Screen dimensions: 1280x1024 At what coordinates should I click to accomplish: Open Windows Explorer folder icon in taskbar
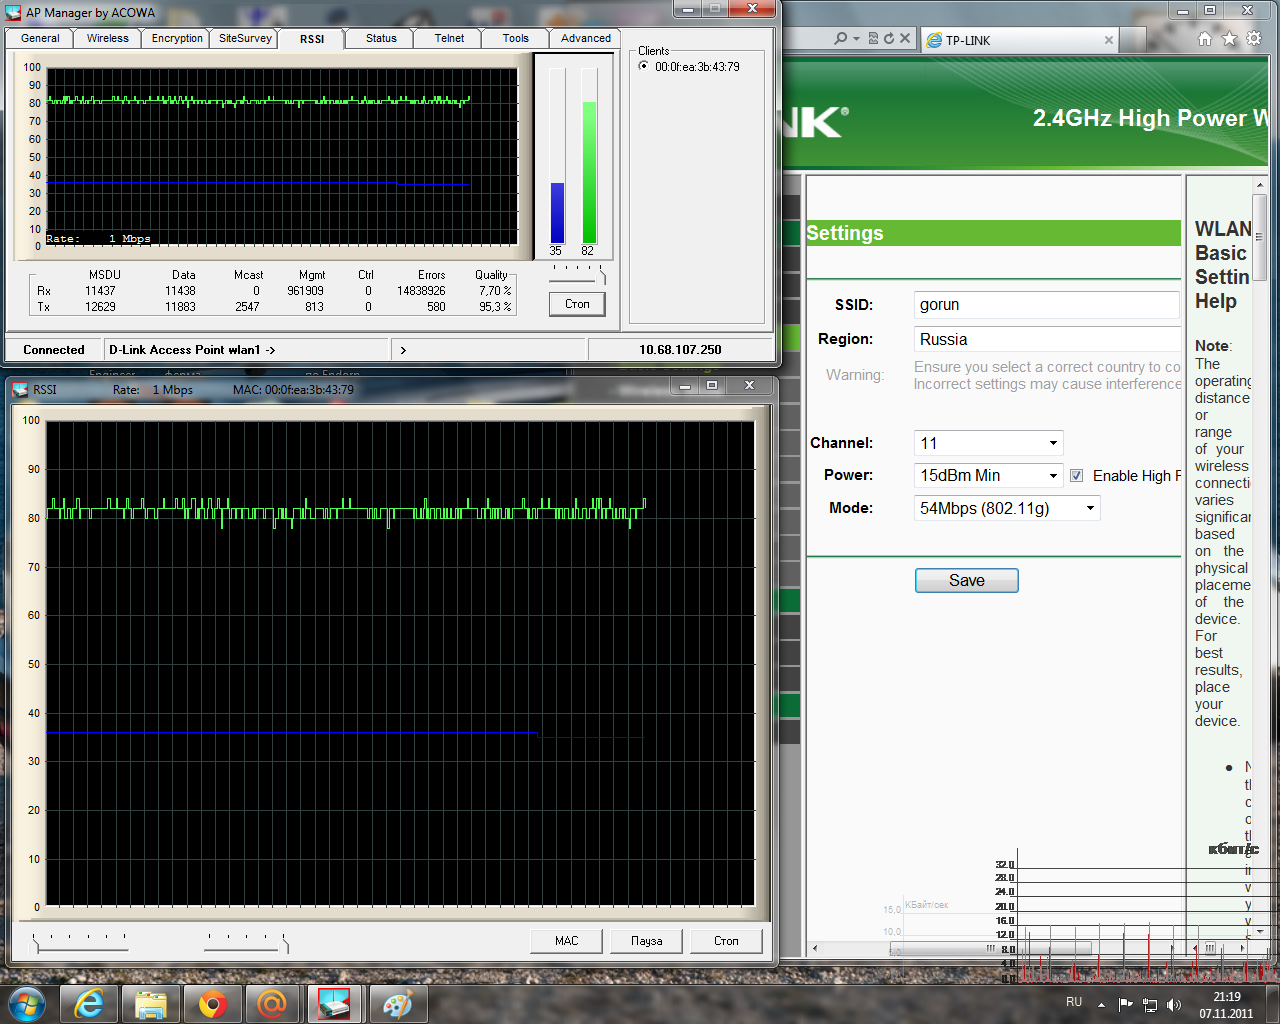(151, 1003)
